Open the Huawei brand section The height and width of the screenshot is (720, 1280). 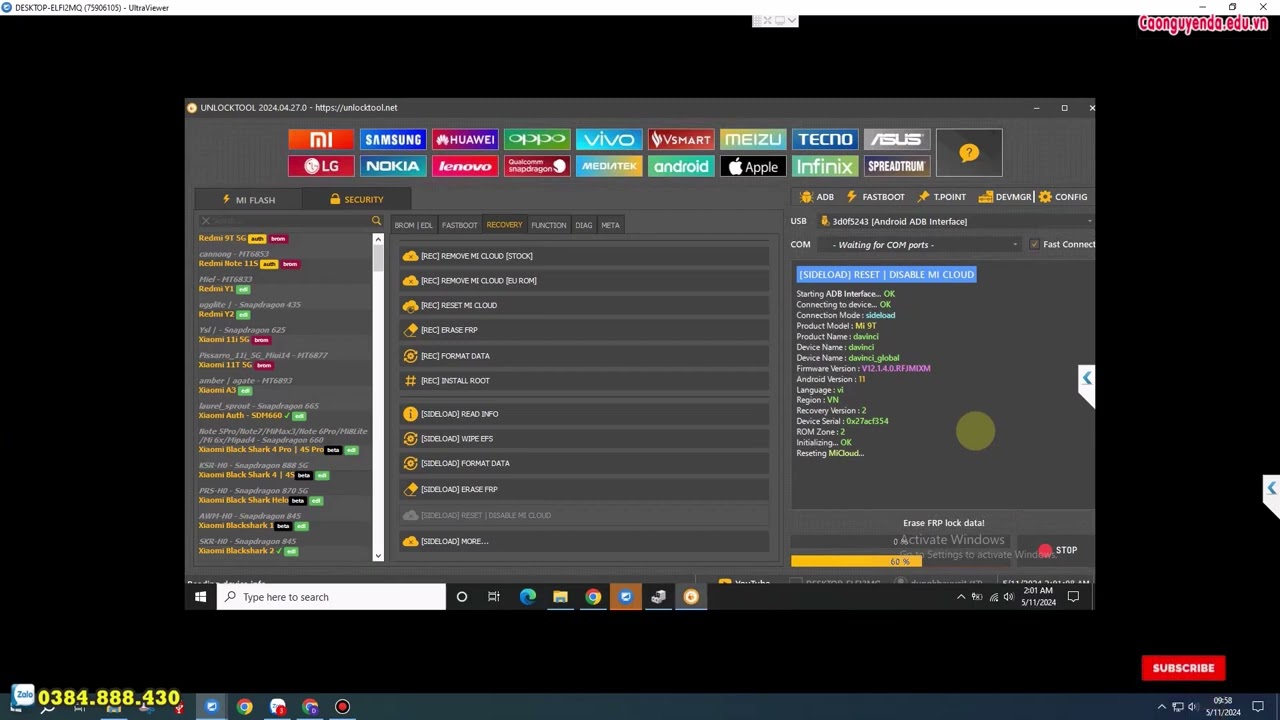pyautogui.click(x=465, y=140)
